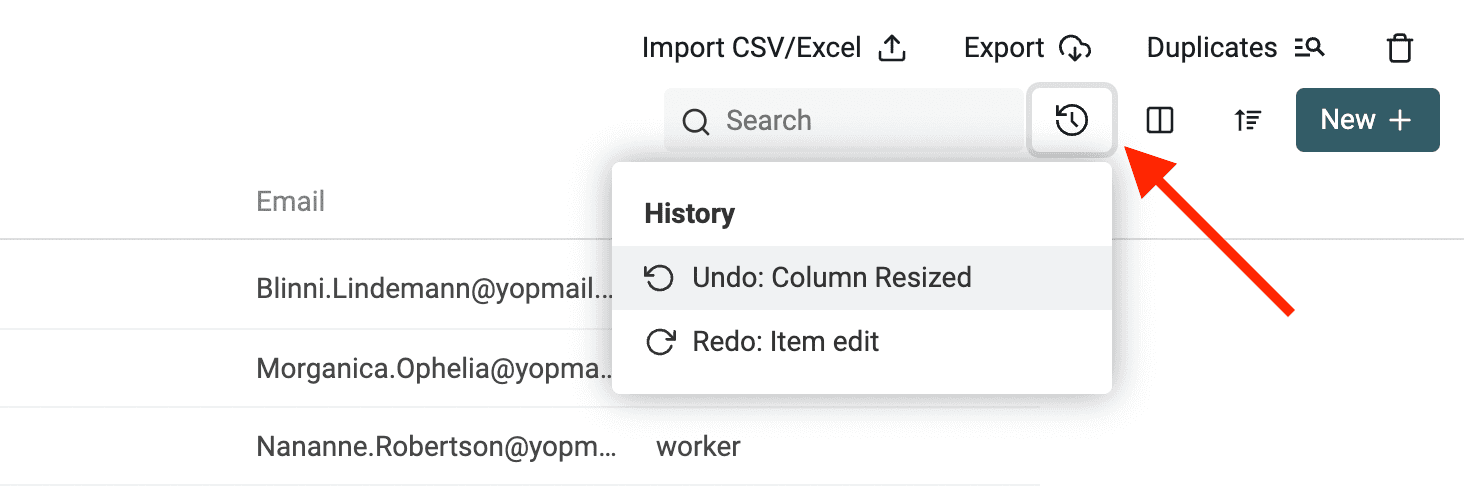Select Redo: Item edit
Viewport: 1464px width, 498px height.
click(x=862, y=342)
